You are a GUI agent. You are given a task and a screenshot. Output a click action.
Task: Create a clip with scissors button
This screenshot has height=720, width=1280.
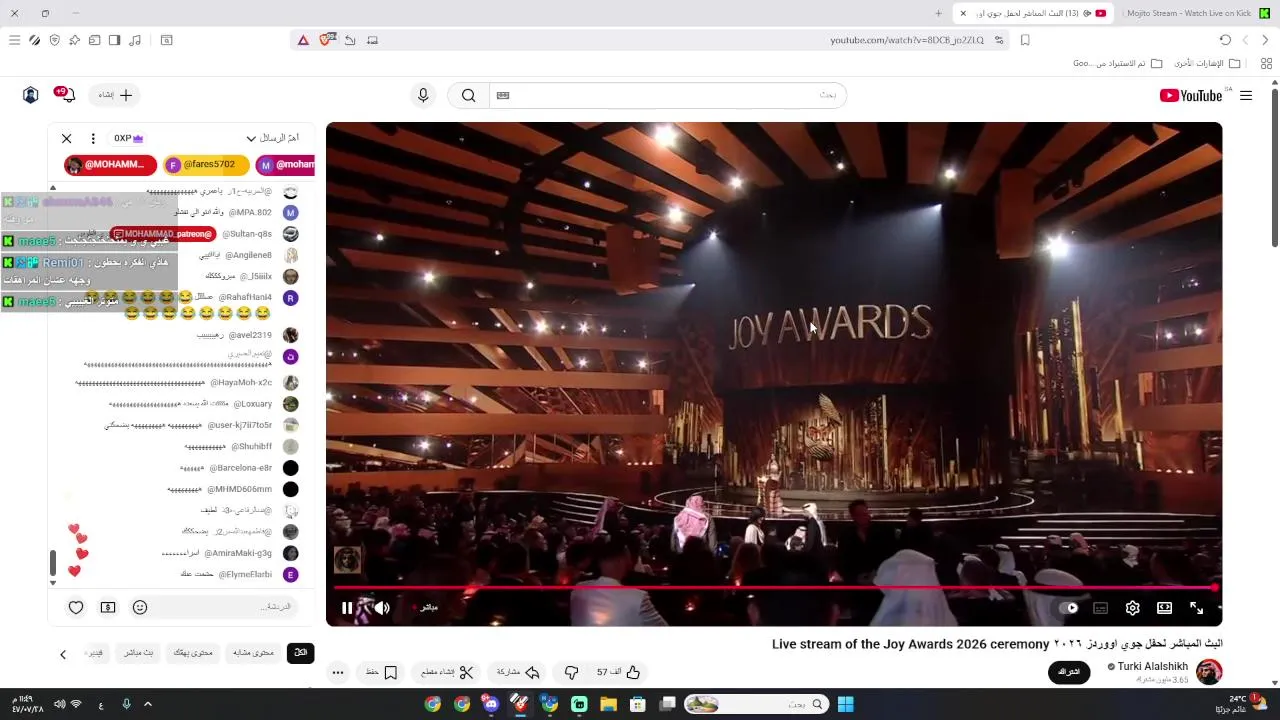tap(446, 672)
